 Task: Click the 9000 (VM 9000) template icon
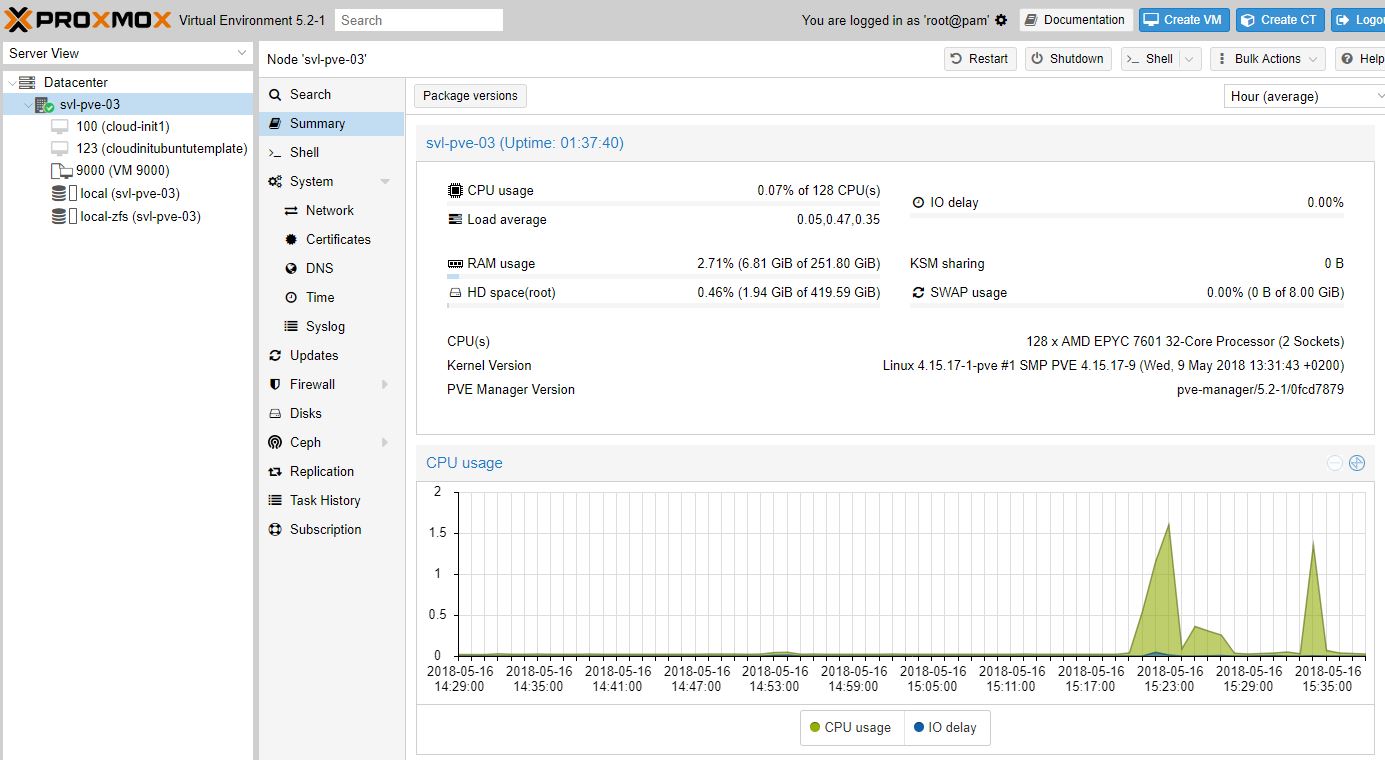coord(61,171)
